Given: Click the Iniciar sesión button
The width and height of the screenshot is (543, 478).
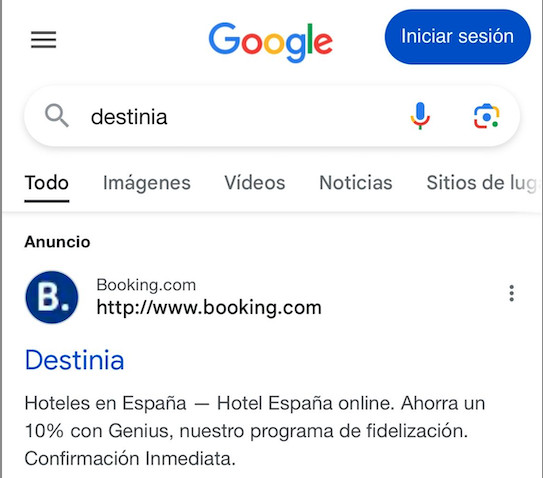Looking at the screenshot, I should [457, 37].
